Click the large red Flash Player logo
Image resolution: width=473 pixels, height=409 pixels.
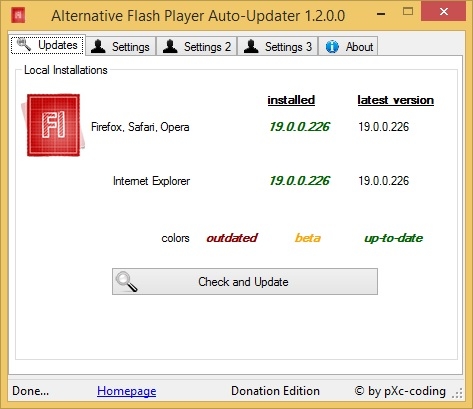coord(52,125)
